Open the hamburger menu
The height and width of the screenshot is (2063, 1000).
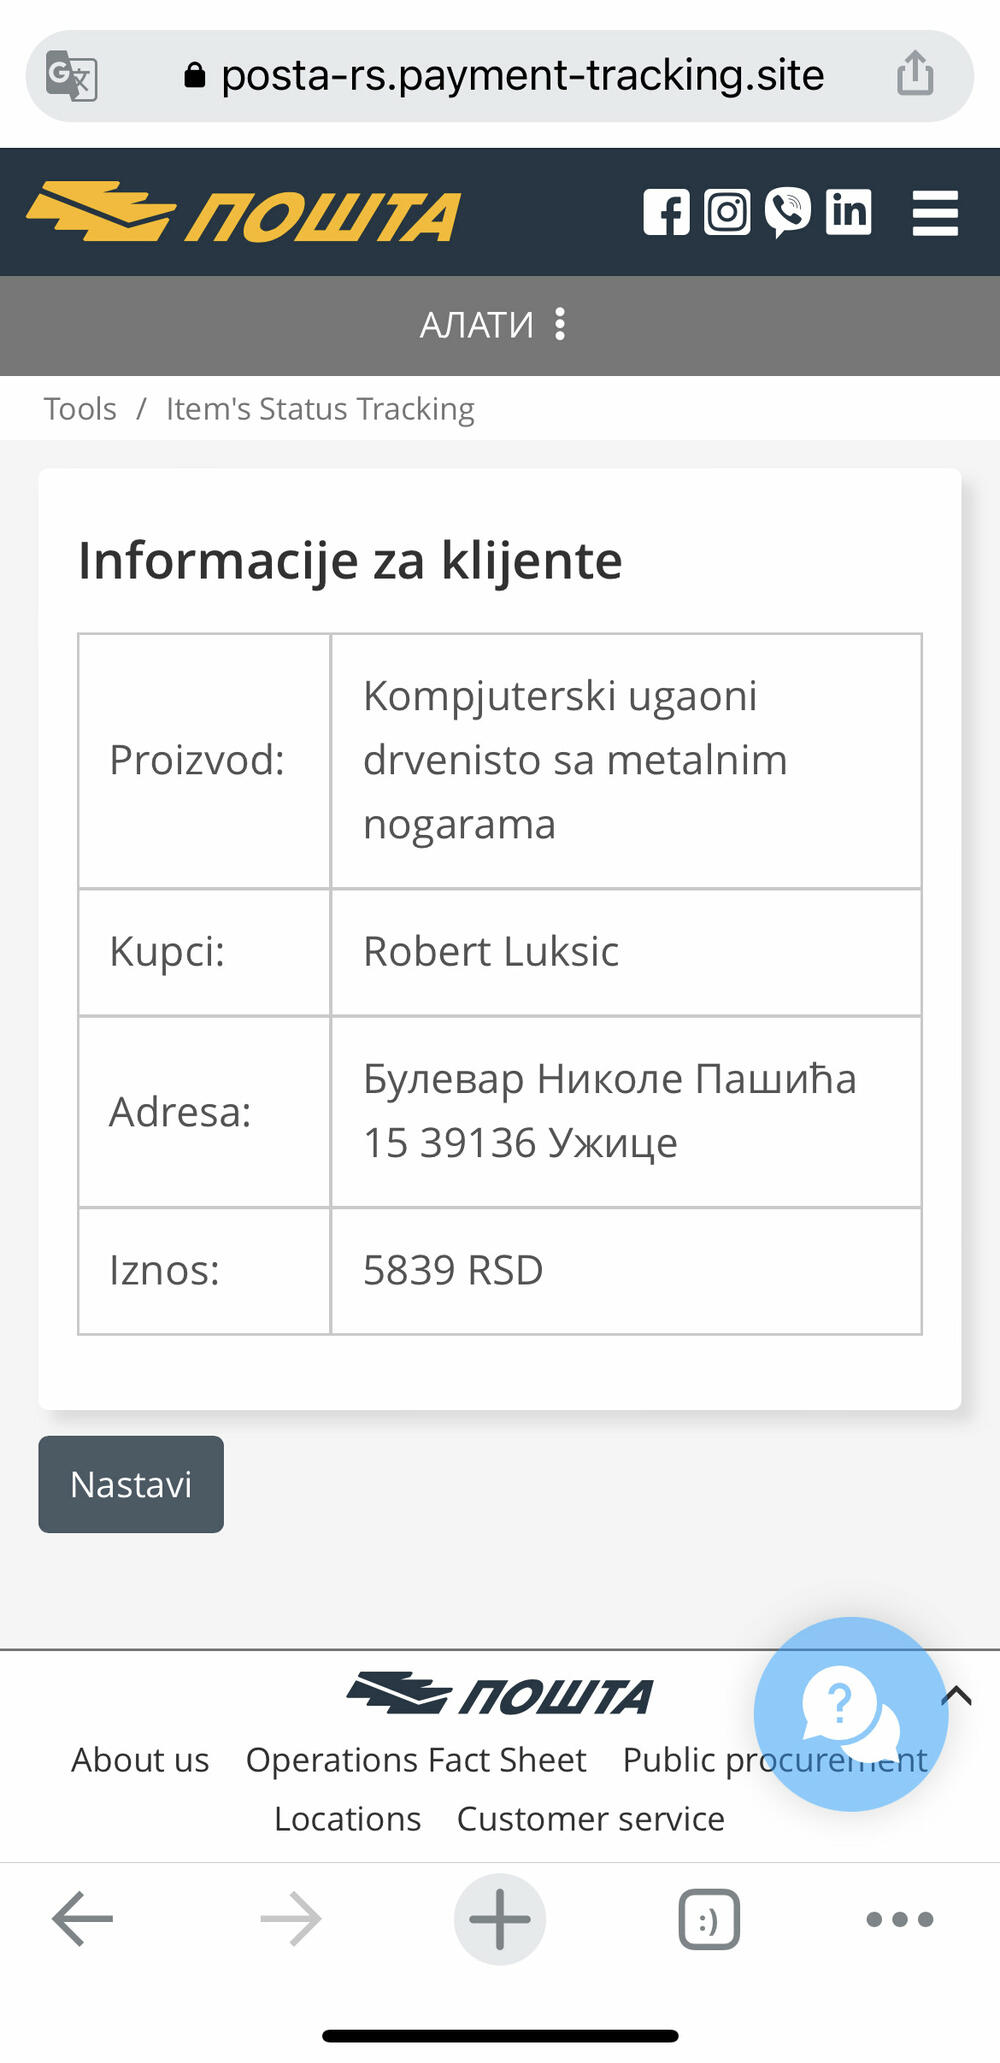click(x=935, y=213)
